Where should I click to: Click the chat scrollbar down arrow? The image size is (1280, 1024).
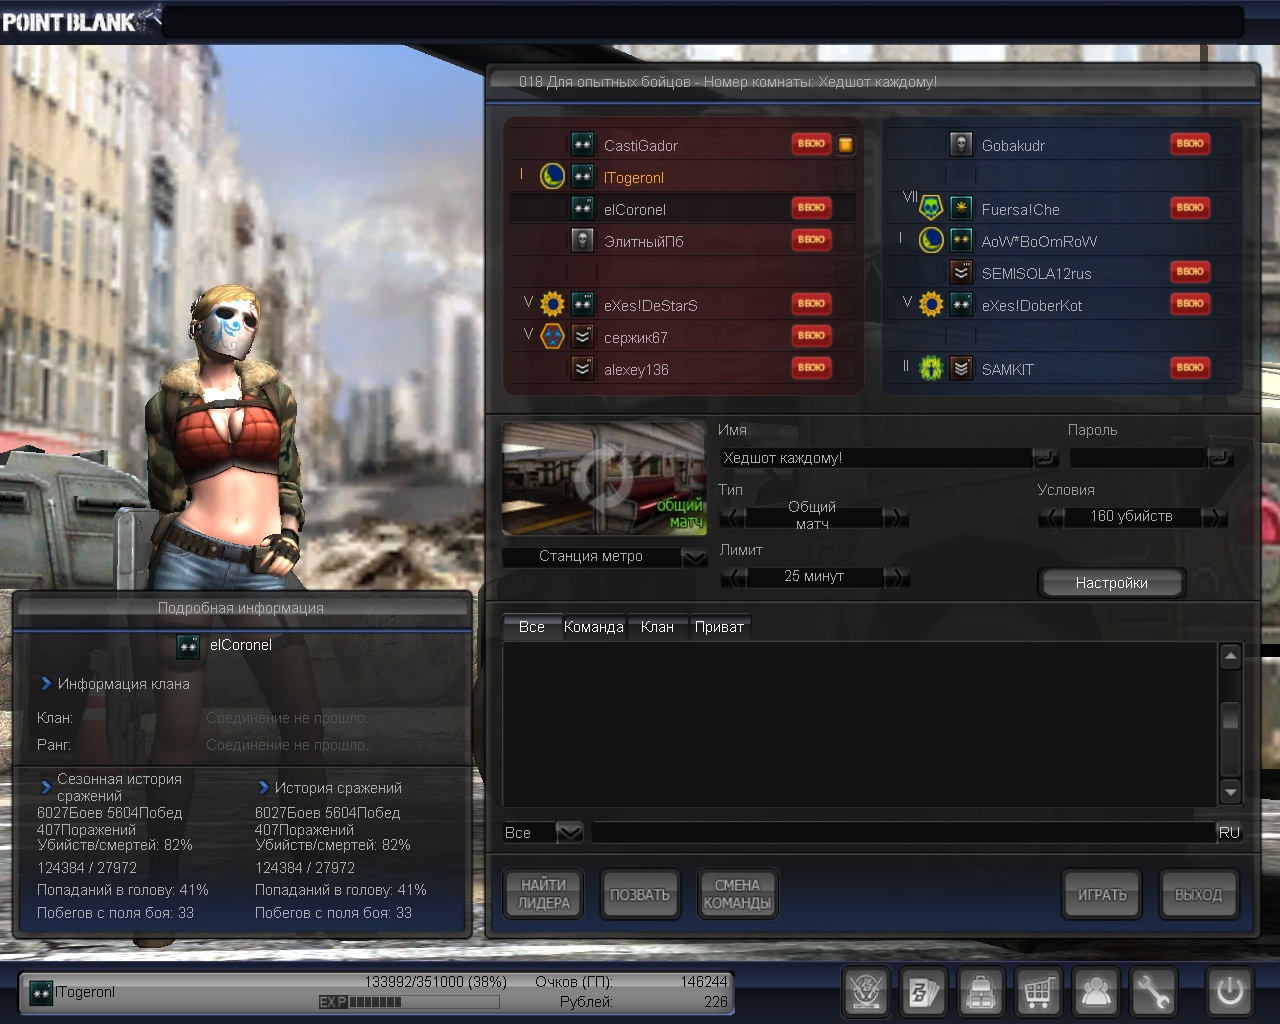pos(1231,793)
